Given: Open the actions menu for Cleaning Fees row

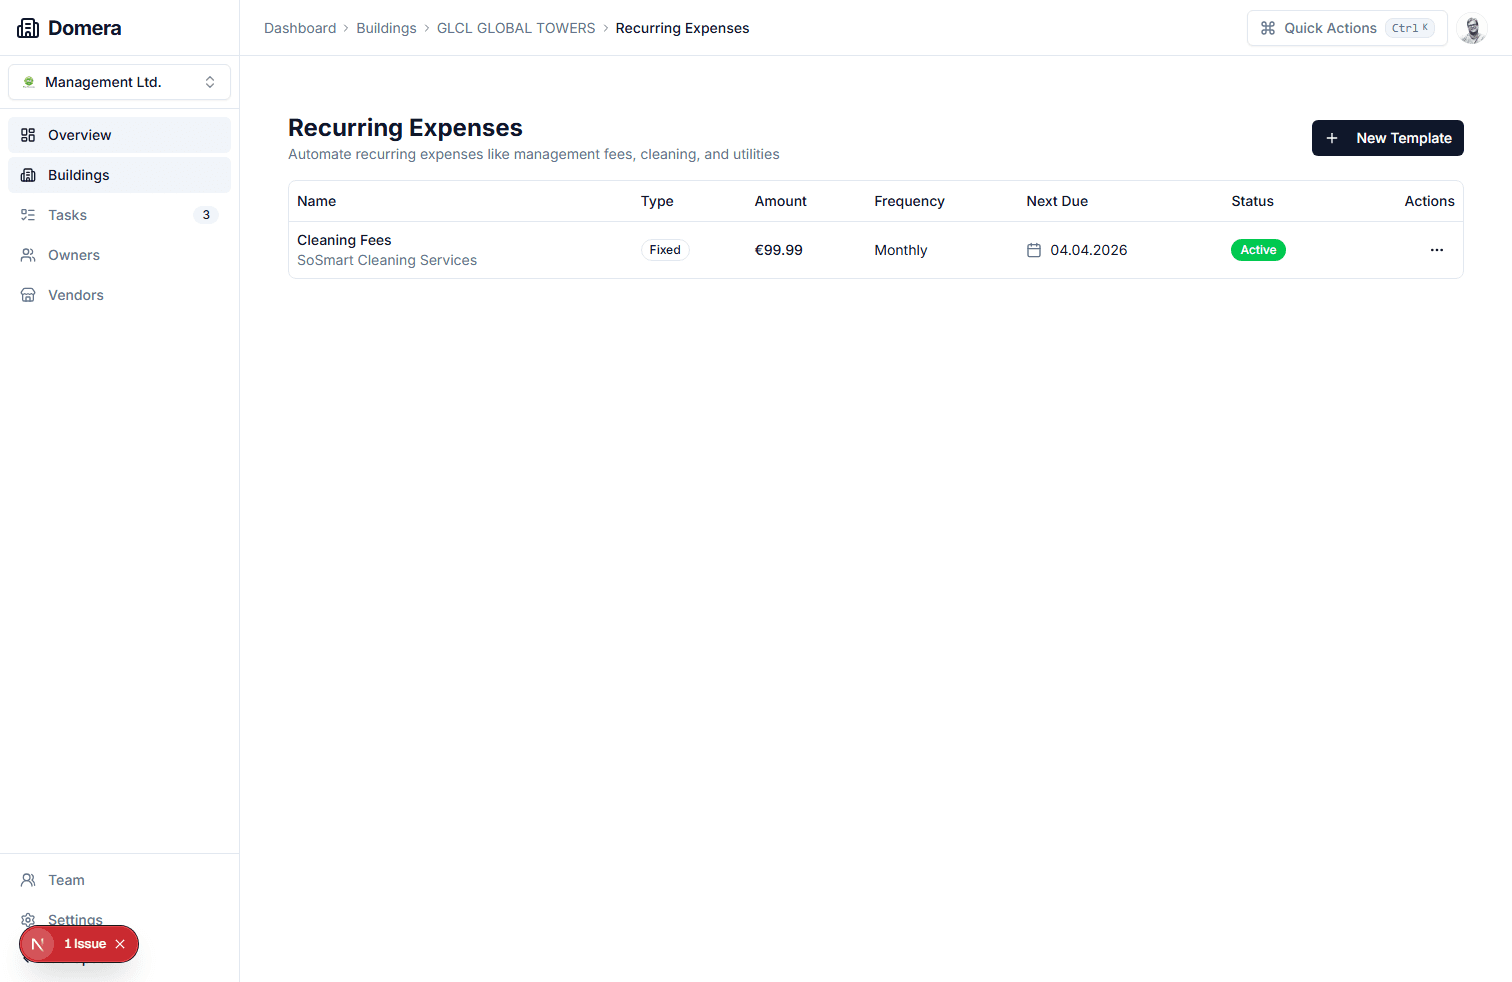Looking at the screenshot, I should coord(1437,249).
